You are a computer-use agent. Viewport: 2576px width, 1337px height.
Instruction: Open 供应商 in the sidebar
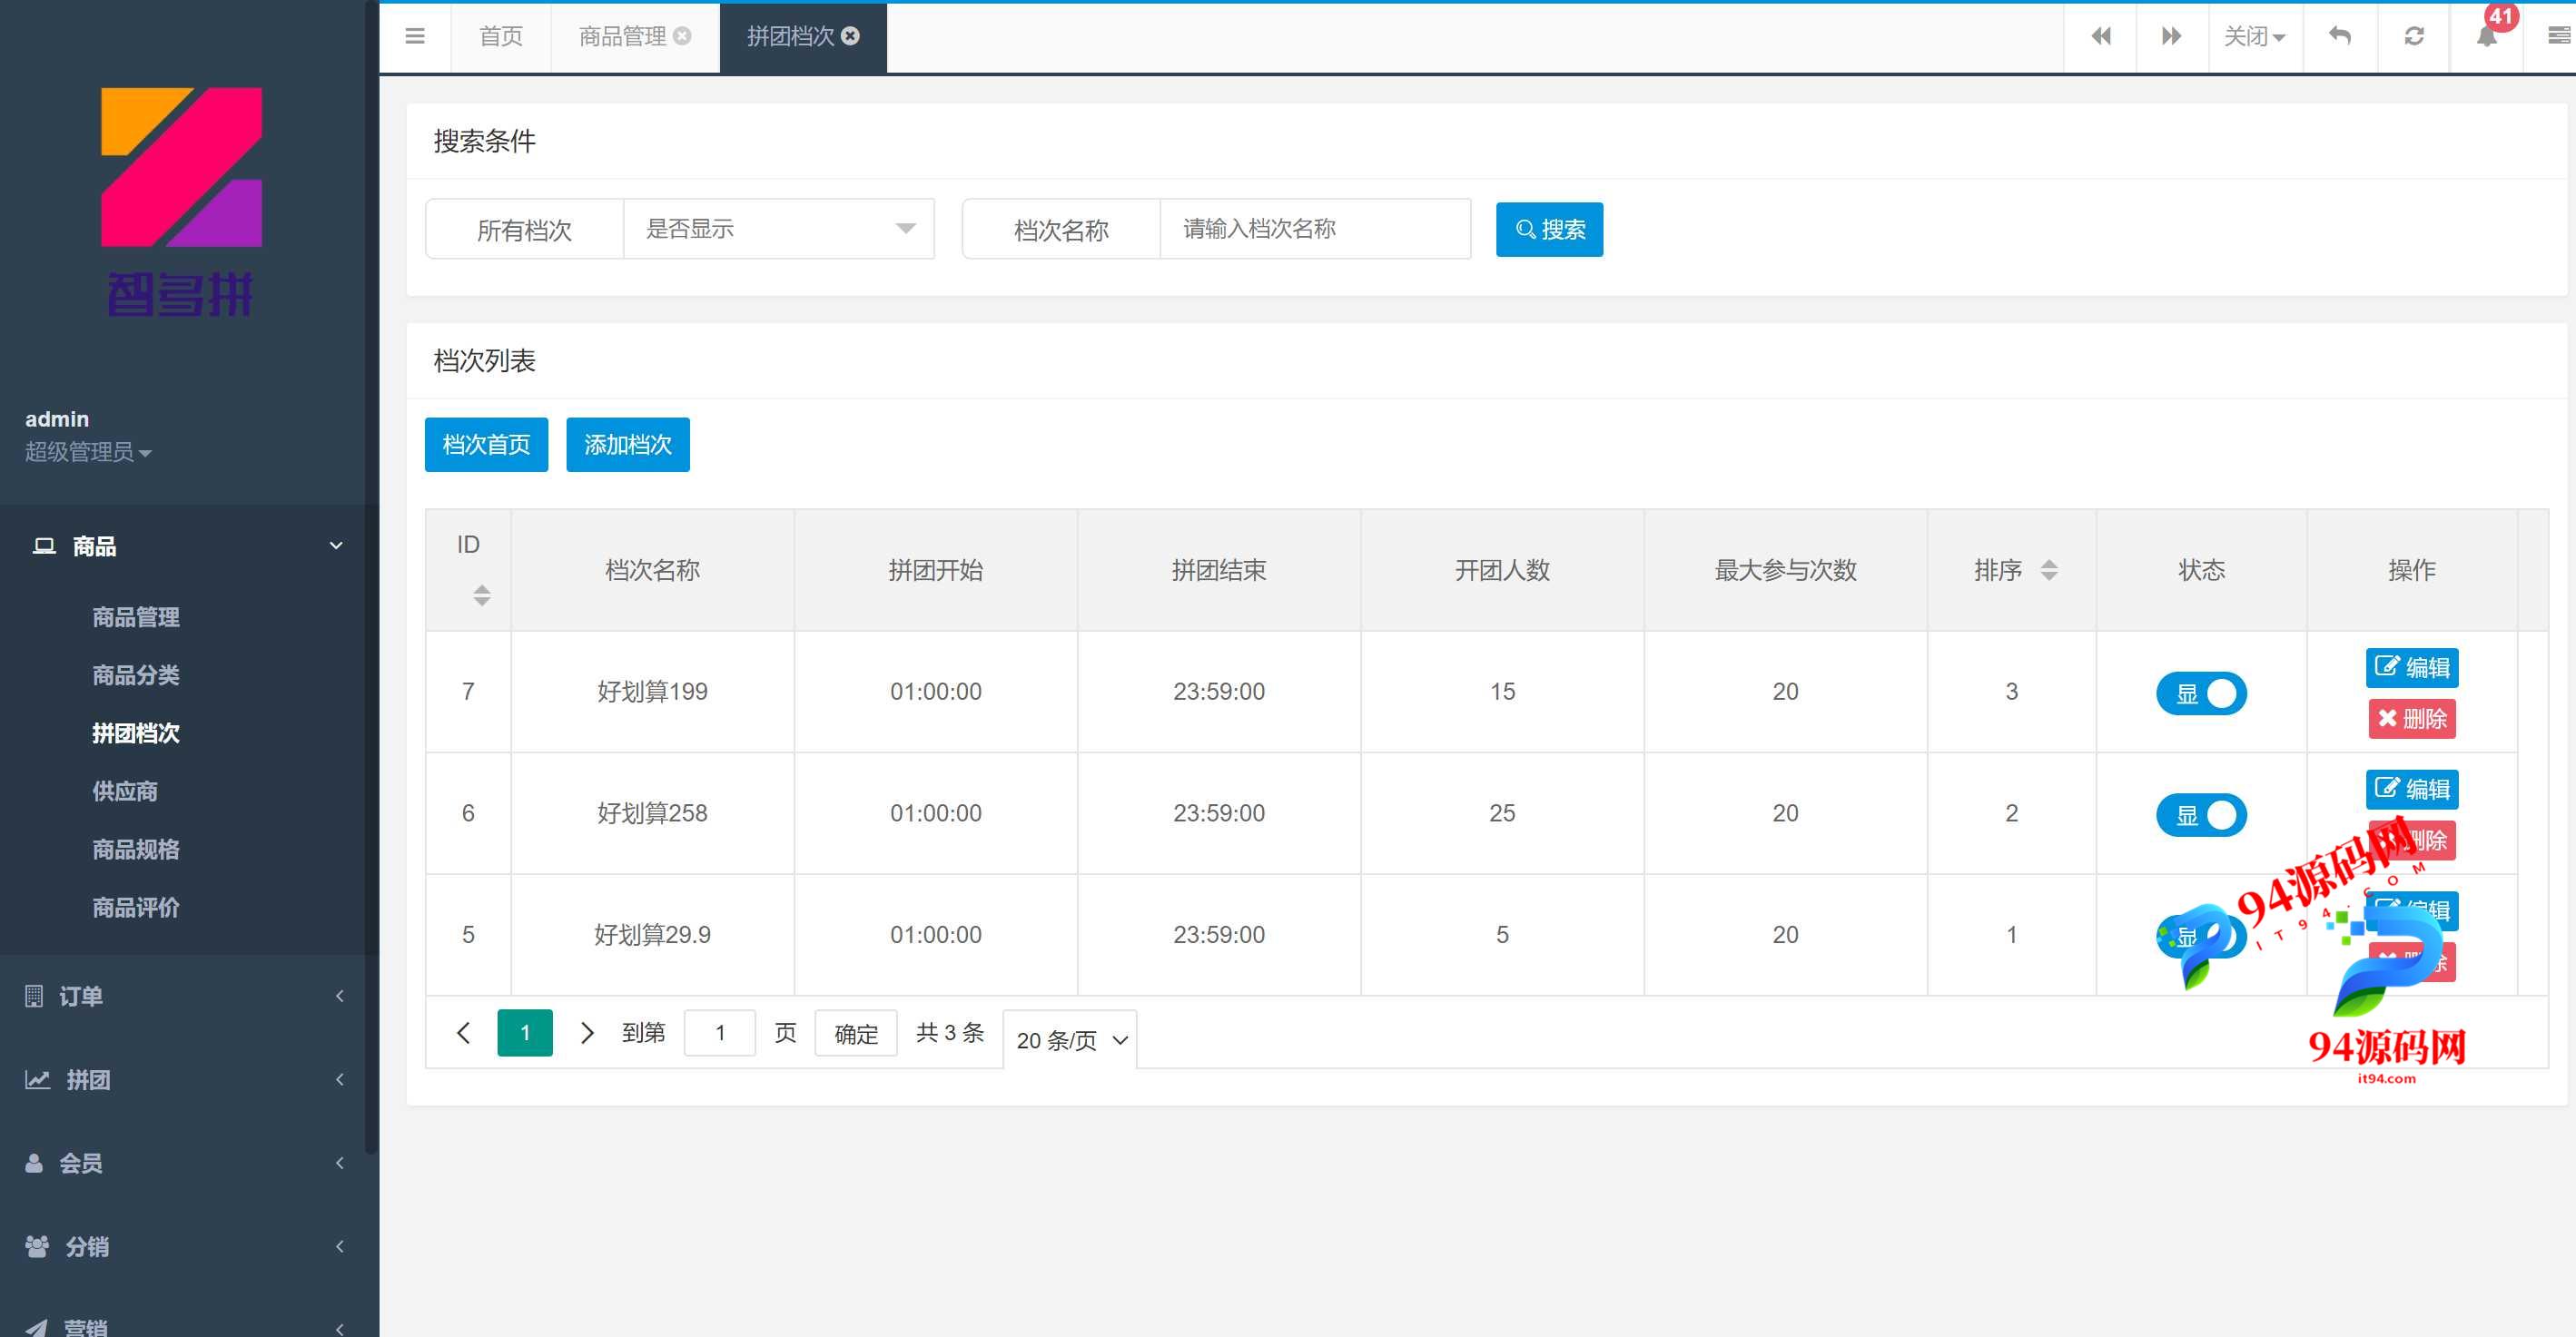[x=125, y=791]
